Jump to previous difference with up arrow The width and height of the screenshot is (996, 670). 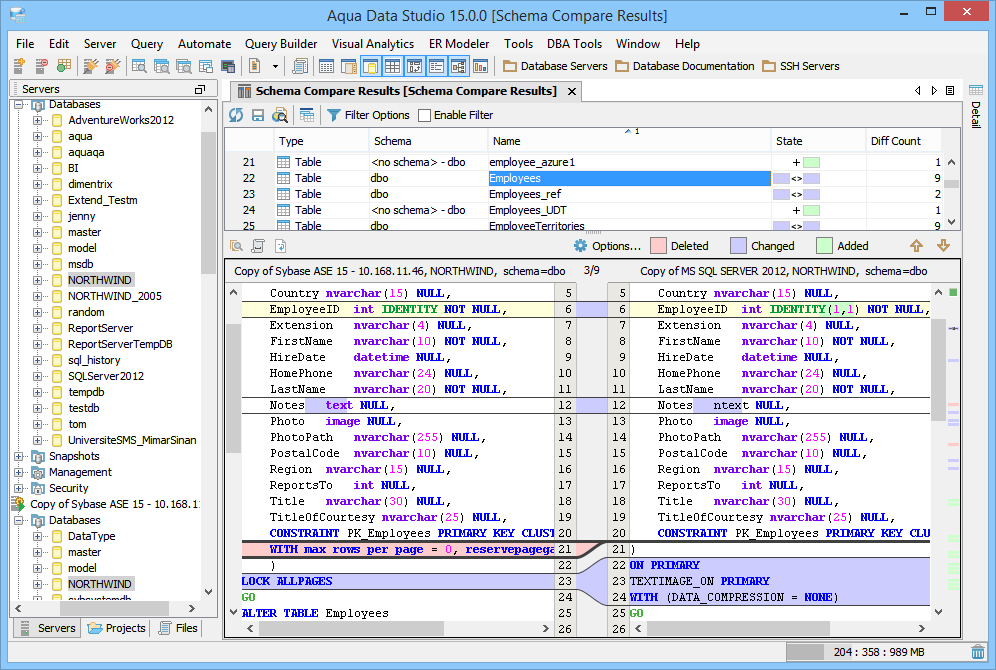pos(916,245)
